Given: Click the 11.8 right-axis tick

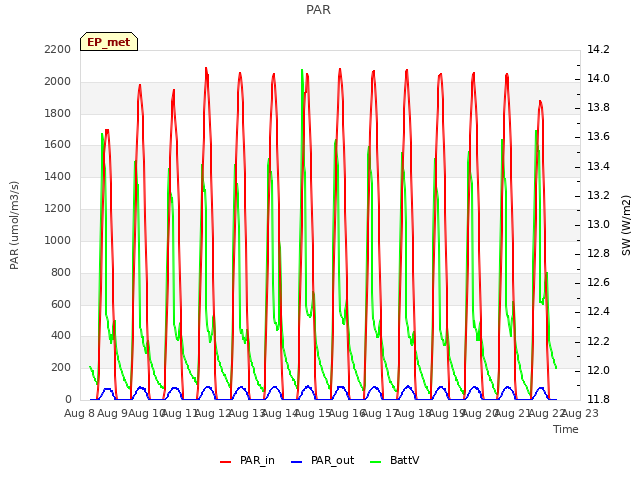Looking at the screenshot, I should coord(598,399).
